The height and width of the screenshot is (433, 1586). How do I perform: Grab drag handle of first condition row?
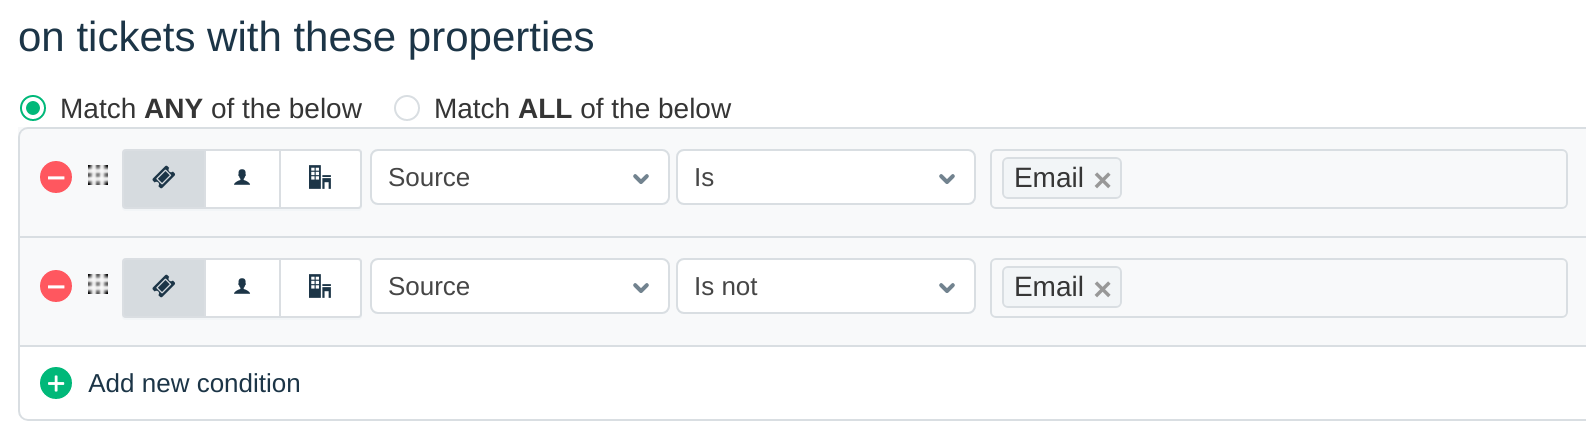click(x=98, y=176)
